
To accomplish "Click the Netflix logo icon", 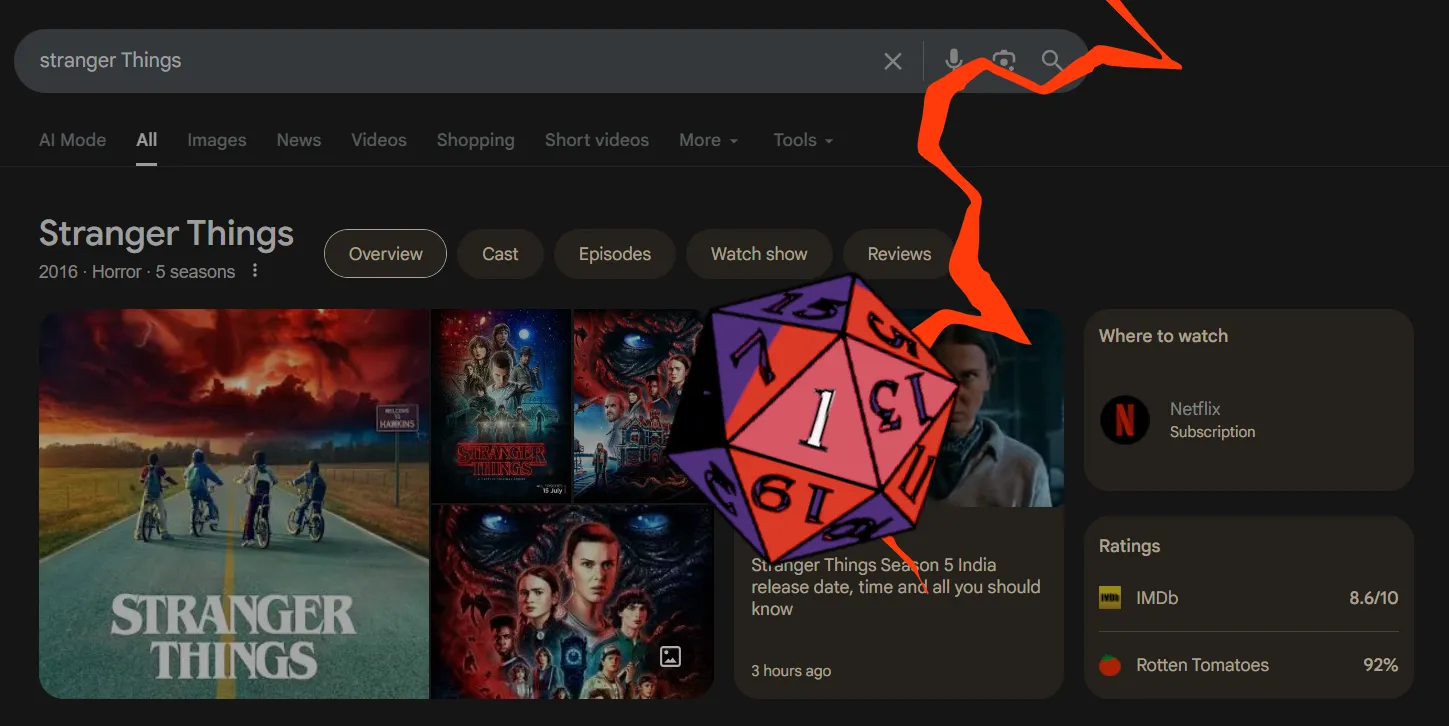I will (1125, 420).
